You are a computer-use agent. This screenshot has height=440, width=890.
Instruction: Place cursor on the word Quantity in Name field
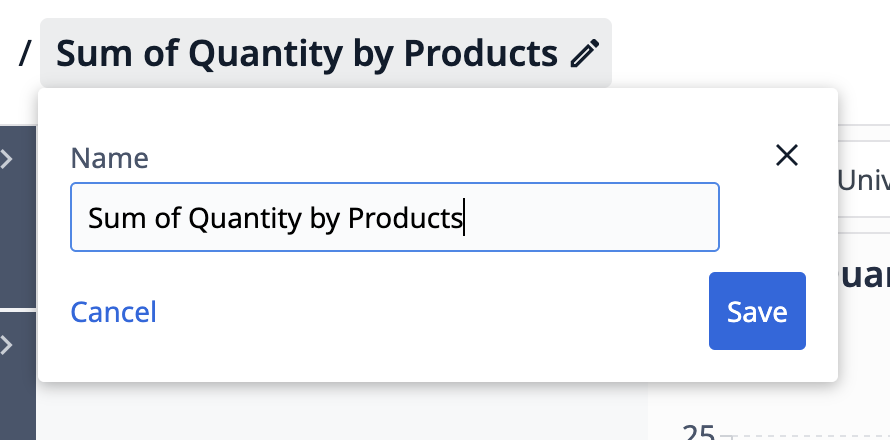[x=245, y=219]
